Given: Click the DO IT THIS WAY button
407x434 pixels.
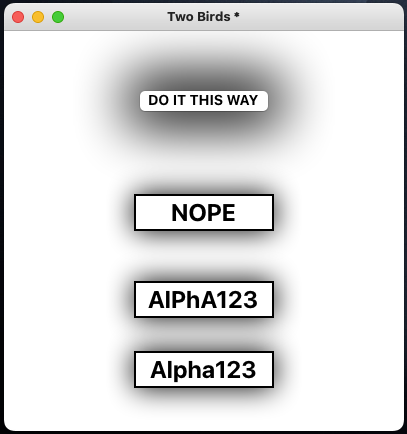Looking at the screenshot, I should pyautogui.click(x=204, y=101).
